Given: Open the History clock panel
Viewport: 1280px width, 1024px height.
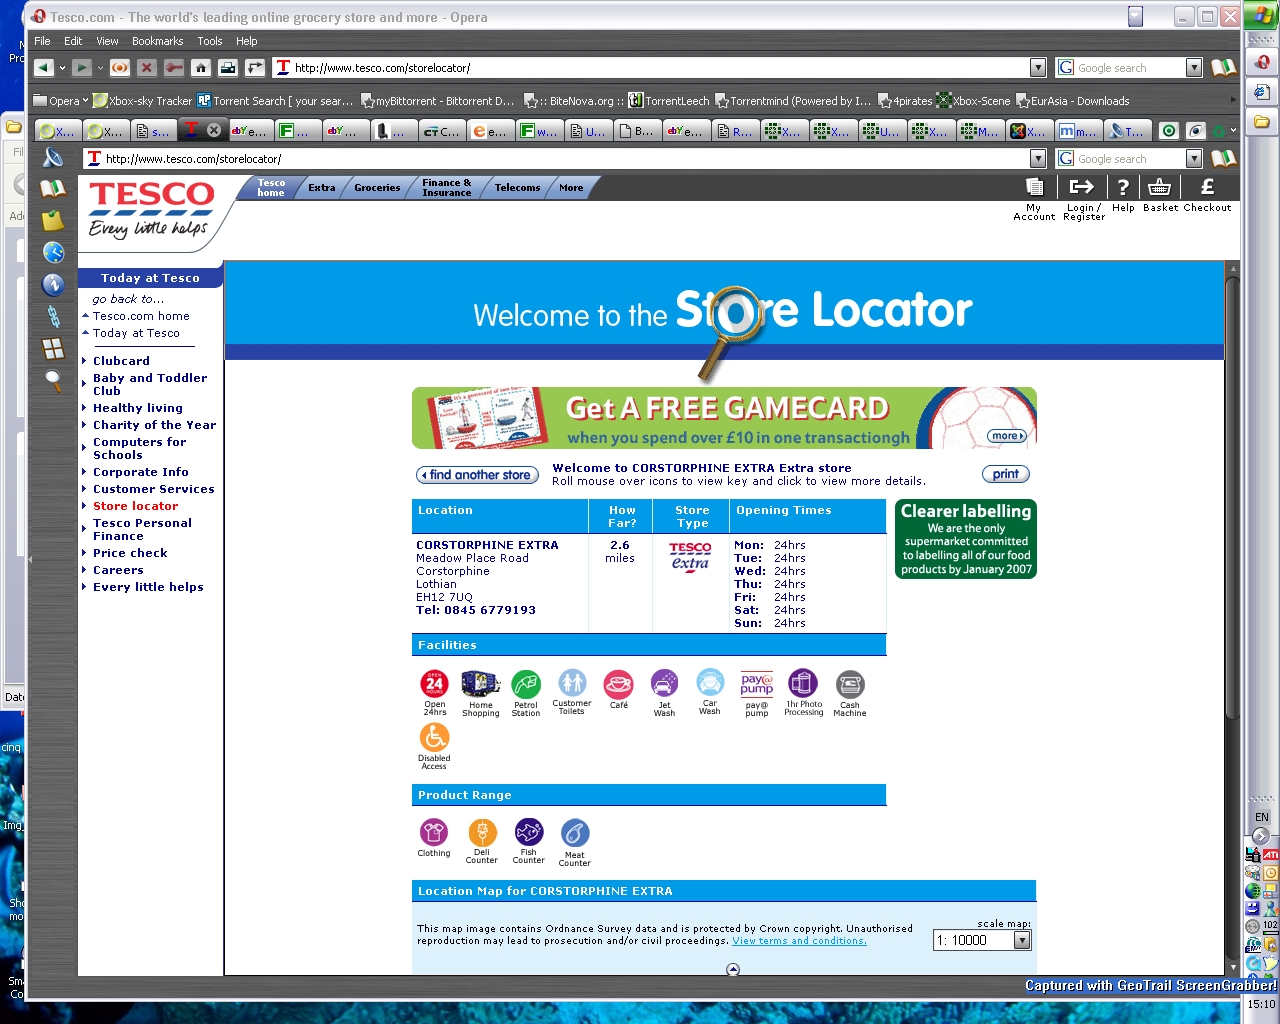Looking at the screenshot, I should pyautogui.click(x=53, y=253).
